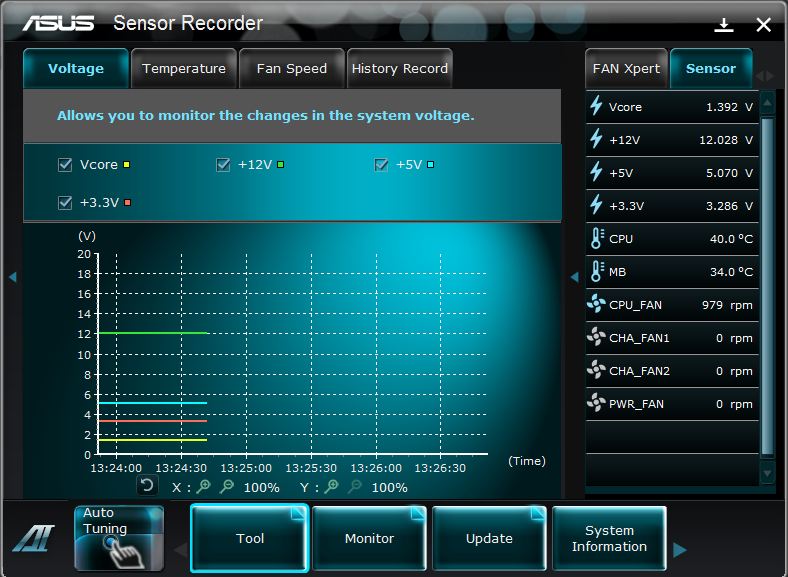Click the 13:25:00 time axis label

coord(246,468)
